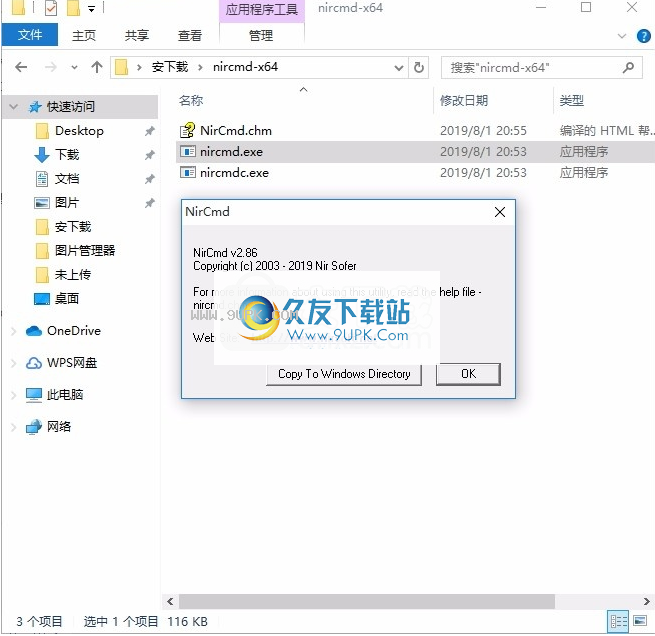This screenshot has height=636, width=655.
Task: Click the new folder icon in quick access toolbar
Action: tap(73, 8)
